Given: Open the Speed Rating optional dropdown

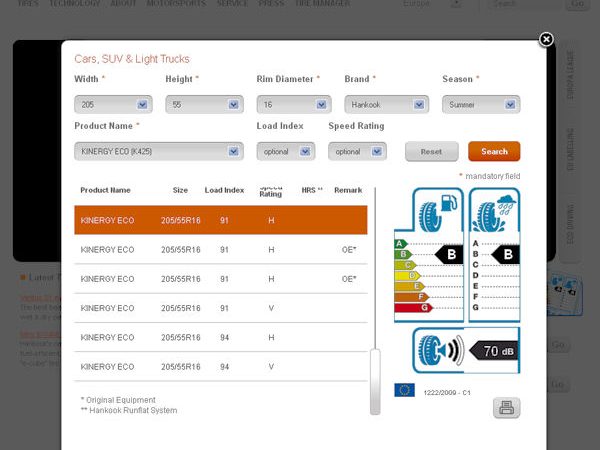Looking at the screenshot, I should [x=357, y=152].
